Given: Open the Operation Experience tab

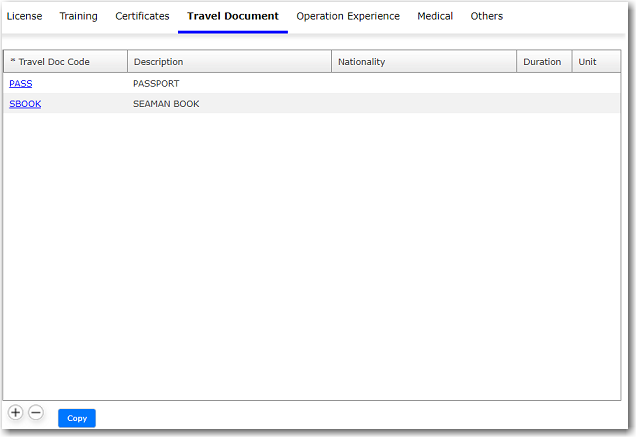Looking at the screenshot, I should (348, 16).
